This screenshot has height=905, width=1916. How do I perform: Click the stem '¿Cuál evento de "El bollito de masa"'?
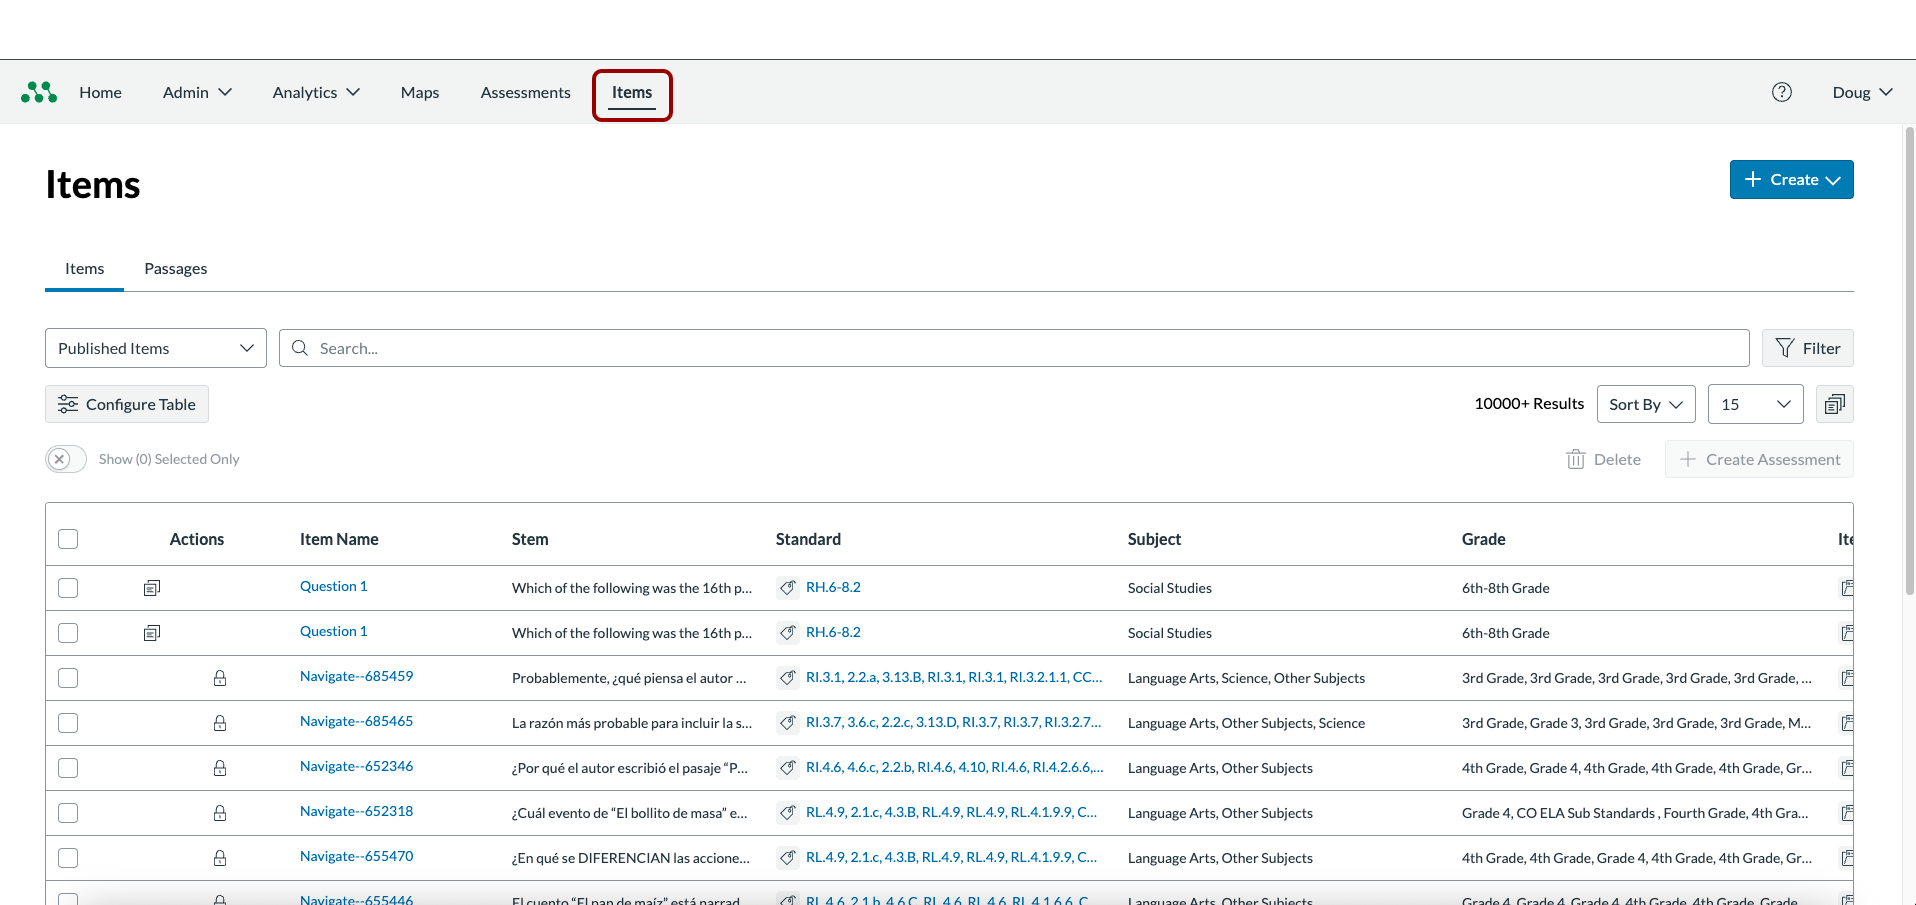click(630, 813)
